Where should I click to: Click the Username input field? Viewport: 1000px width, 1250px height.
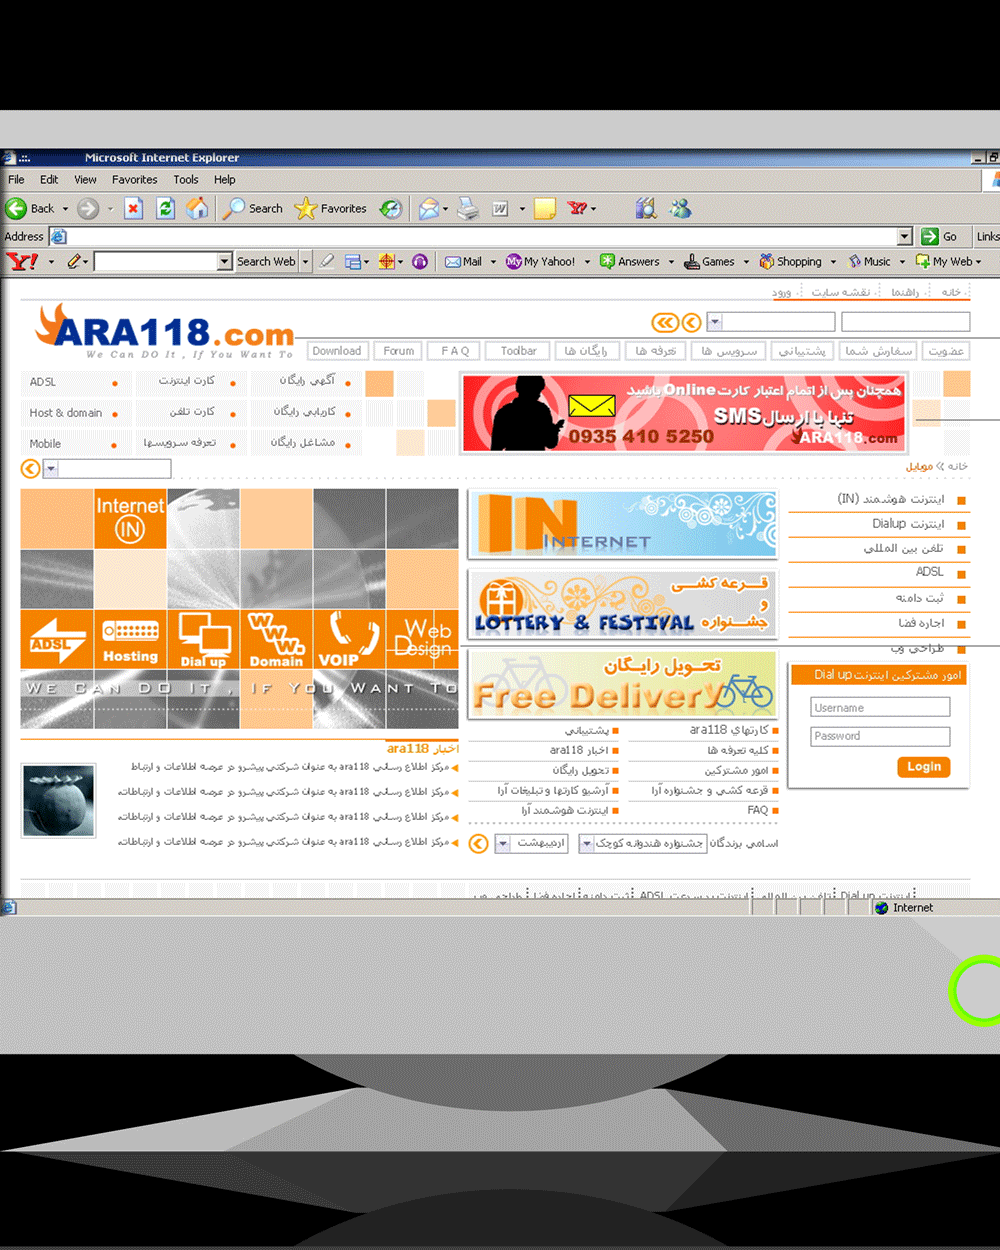(879, 708)
